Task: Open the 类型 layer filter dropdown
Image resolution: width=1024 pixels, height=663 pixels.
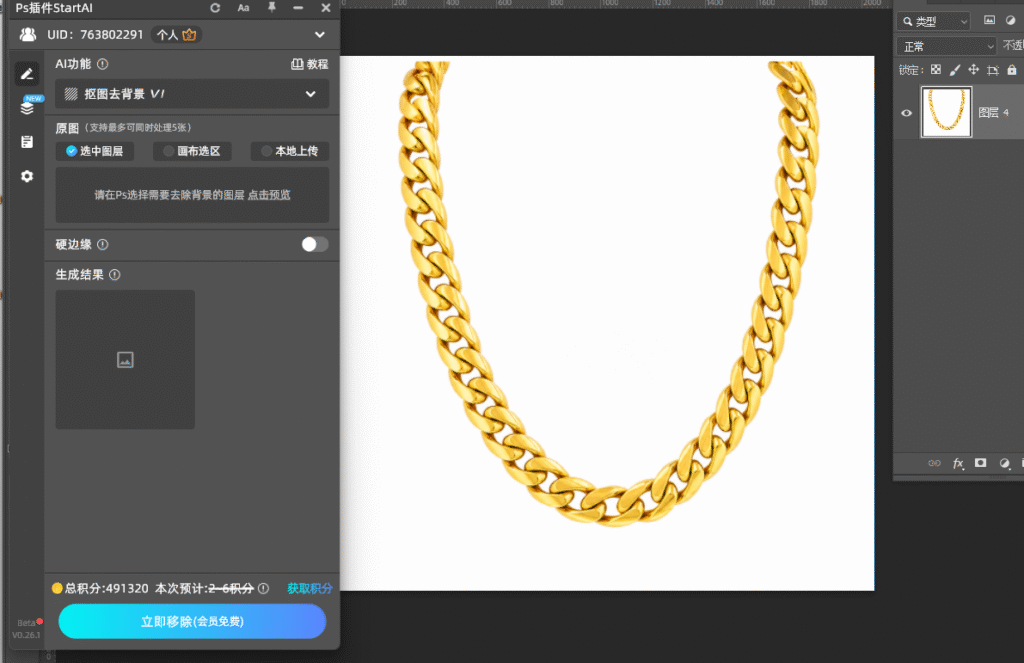Action: point(935,21)
